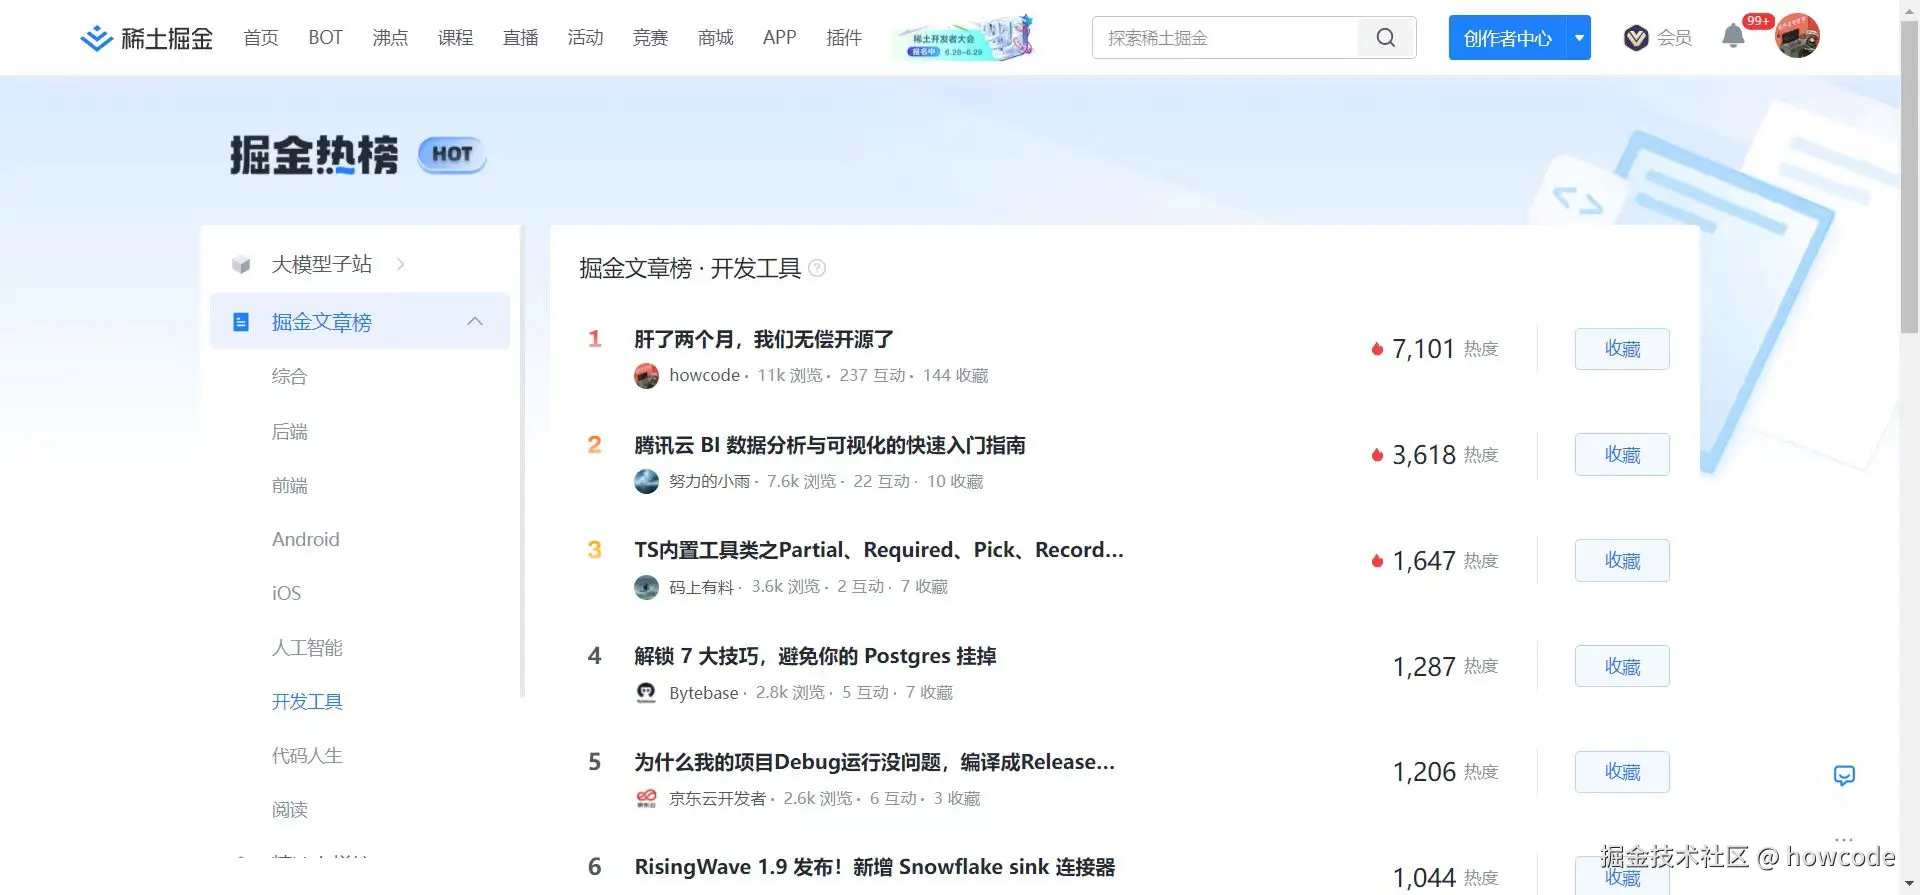Screen dimensions: 1920x895
Task: Click author name 努力的小雨
Action: pos(709,482)
